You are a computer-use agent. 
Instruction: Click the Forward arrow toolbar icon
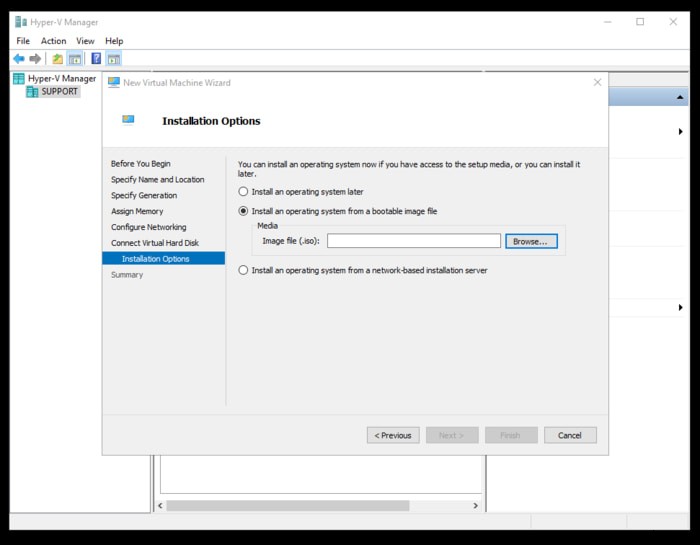point(35,58)
